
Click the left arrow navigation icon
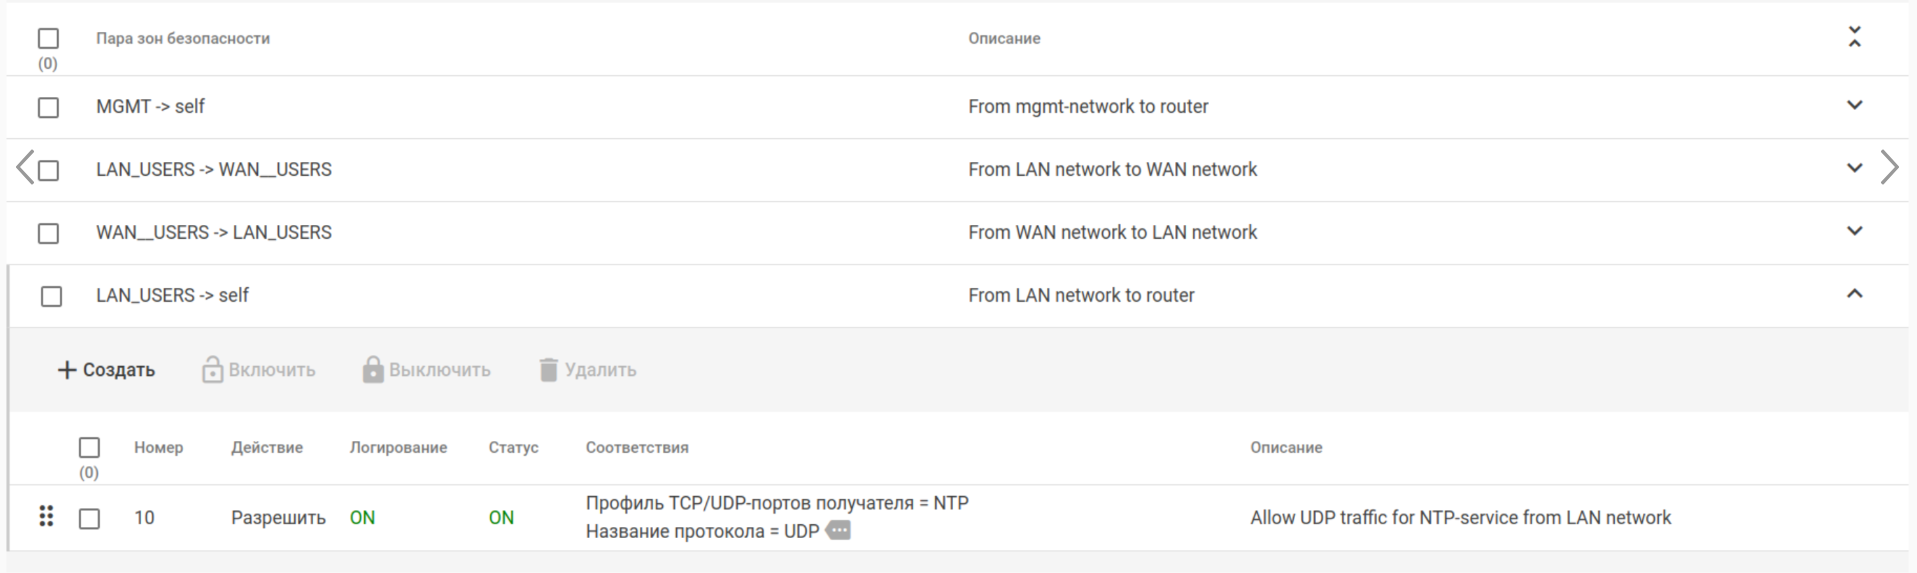pyautogui.click(x=25, y=167)
